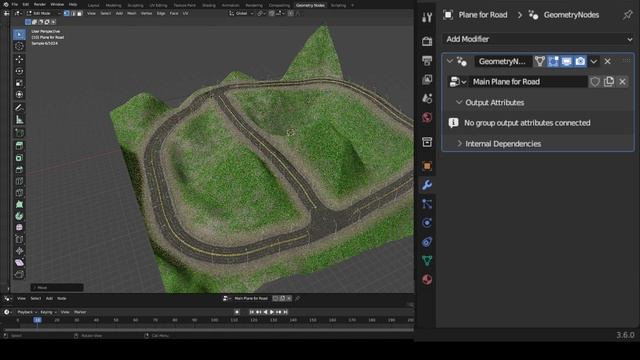The width and height of the screenshot is (640, 360).
Task: Open the Global transform orientation dropdown
Action: coord(241,13)
